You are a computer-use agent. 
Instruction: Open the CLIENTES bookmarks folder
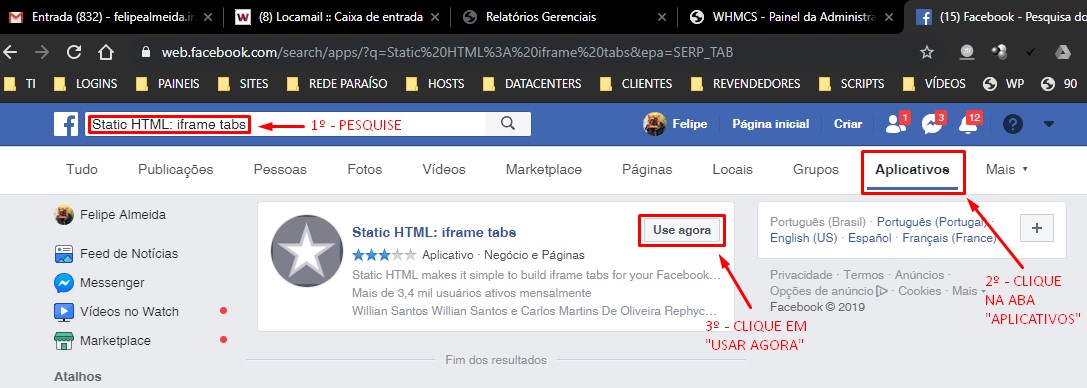point(636,84)
